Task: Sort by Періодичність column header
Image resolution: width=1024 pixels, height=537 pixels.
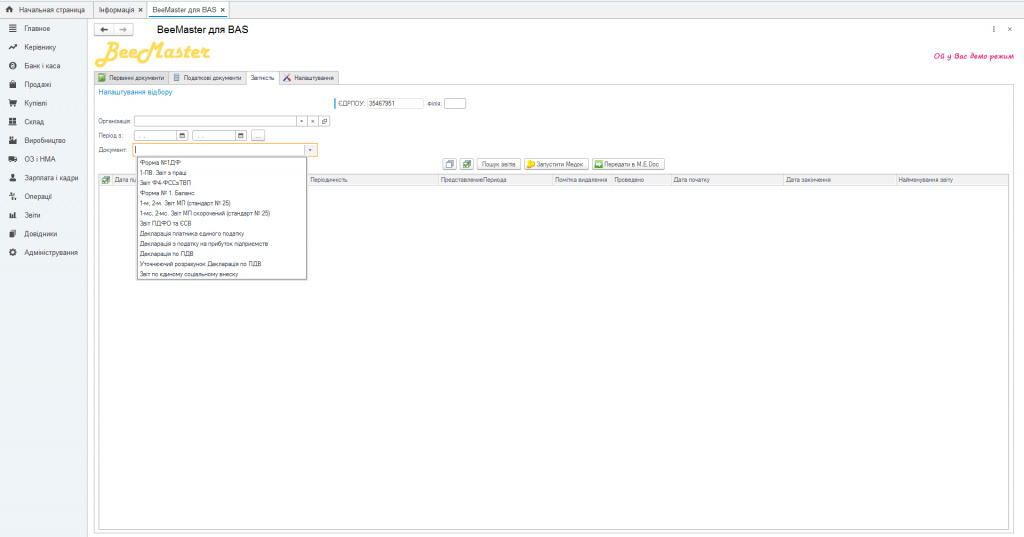Action: click(x=372, y=180)
